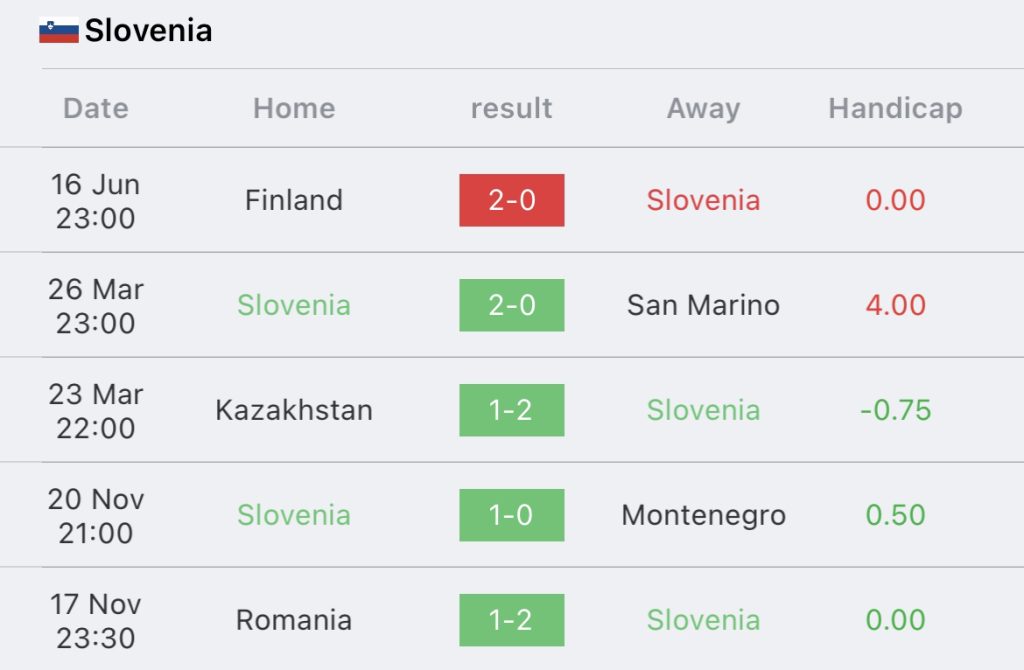Image resolution: width=1024 pixels, height=670 pixels.
Task: Open the green 2-0 San Marino result badge
Action: [x=511, y=305]
